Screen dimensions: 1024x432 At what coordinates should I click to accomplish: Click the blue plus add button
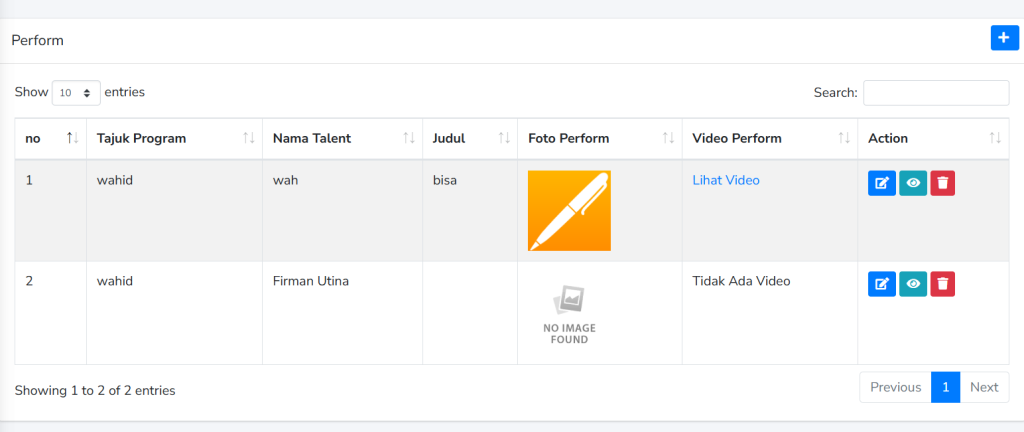coord(1003,38)
